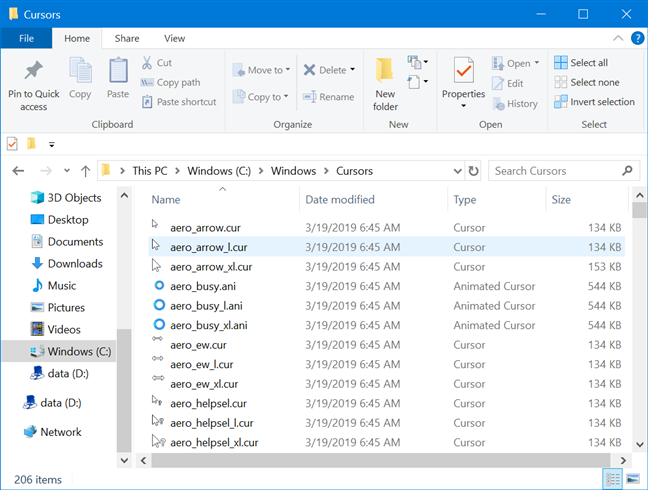
Task: Open Network in navigation pane
Action: (52, 432)
